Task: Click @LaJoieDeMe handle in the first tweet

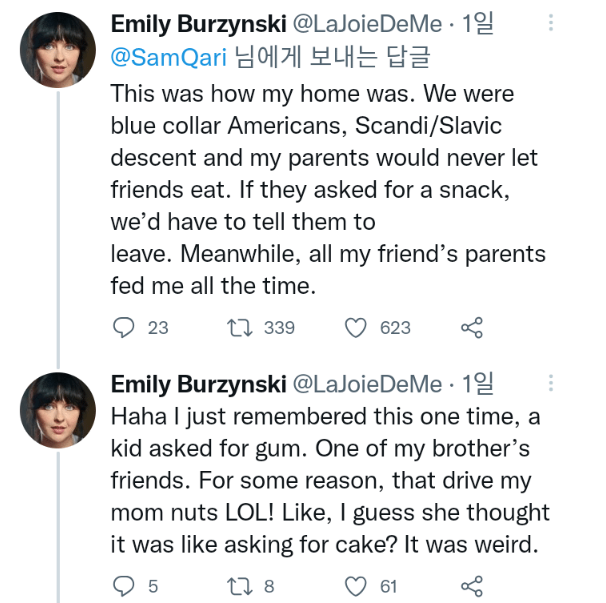Action: coord(365,24)
